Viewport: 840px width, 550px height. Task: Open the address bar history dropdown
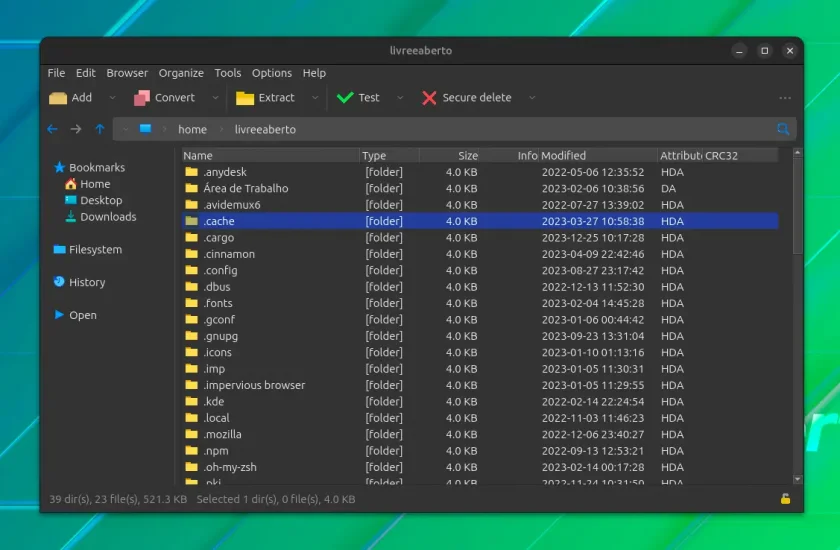click(x=125, y=129)
